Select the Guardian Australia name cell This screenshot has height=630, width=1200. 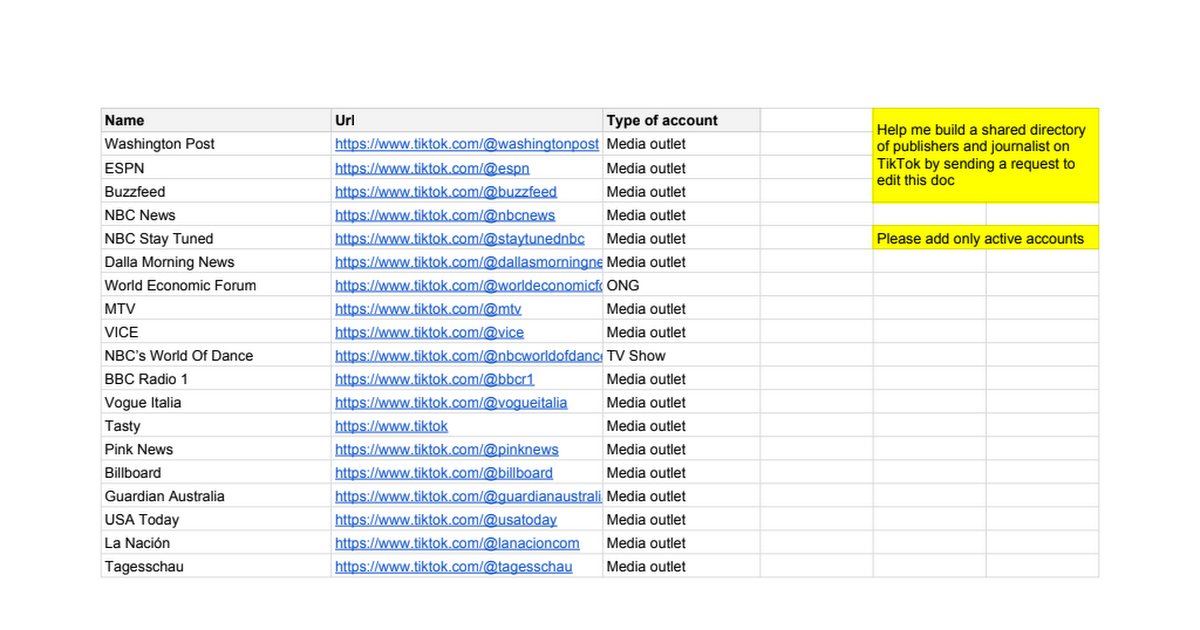pos(216,496)
